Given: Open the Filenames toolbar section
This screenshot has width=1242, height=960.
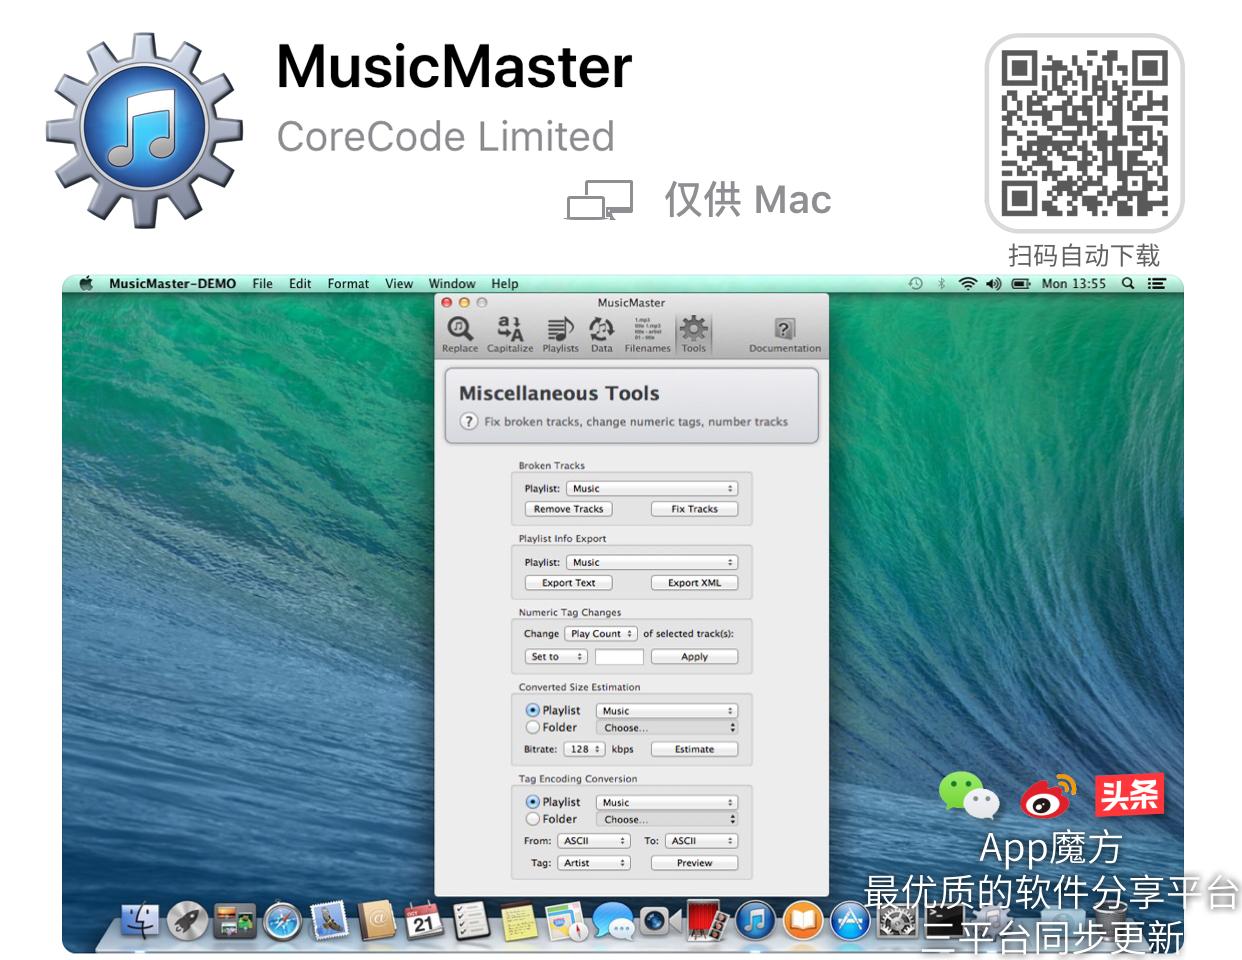Looking at the screenshot, I should pyautogui.click(x=647, y=334).
